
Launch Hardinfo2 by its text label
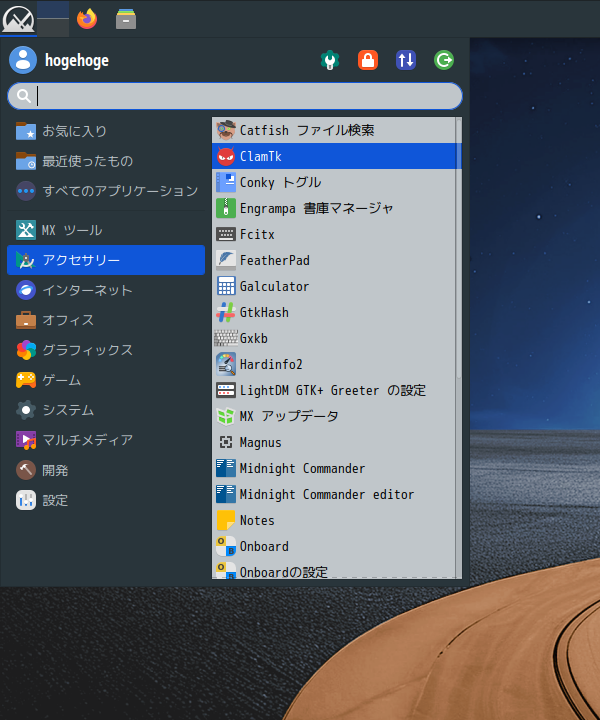pos(271,364)
